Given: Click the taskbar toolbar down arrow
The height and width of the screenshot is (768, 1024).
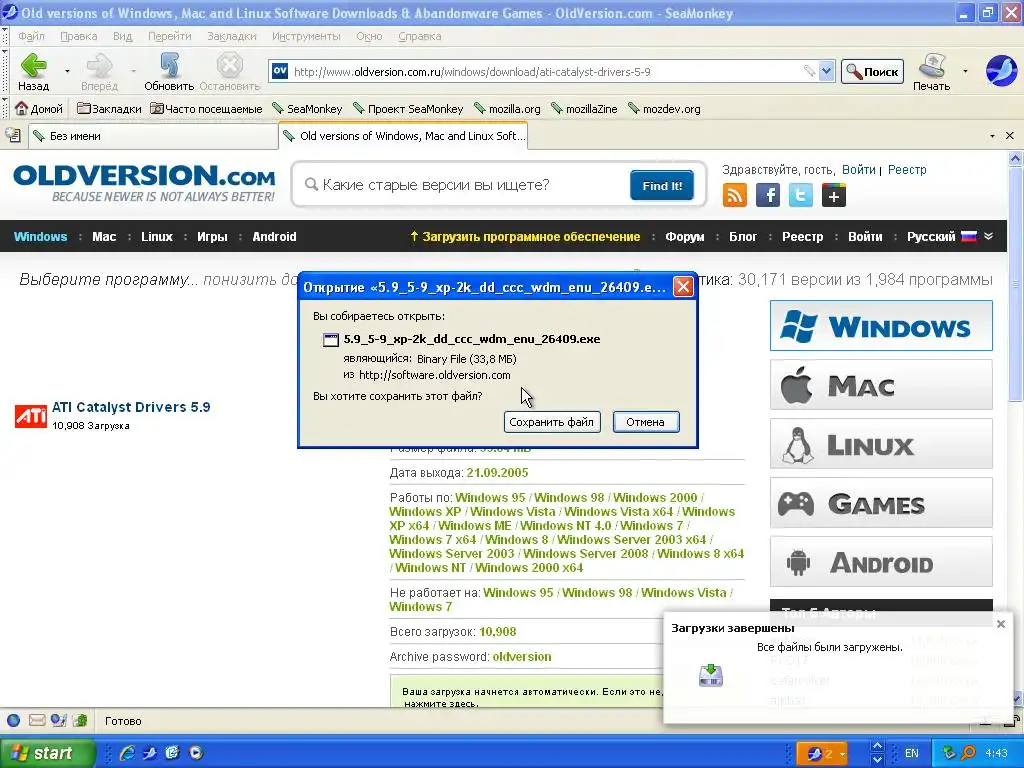Looking at the screenshot, I should pos(877,760).
